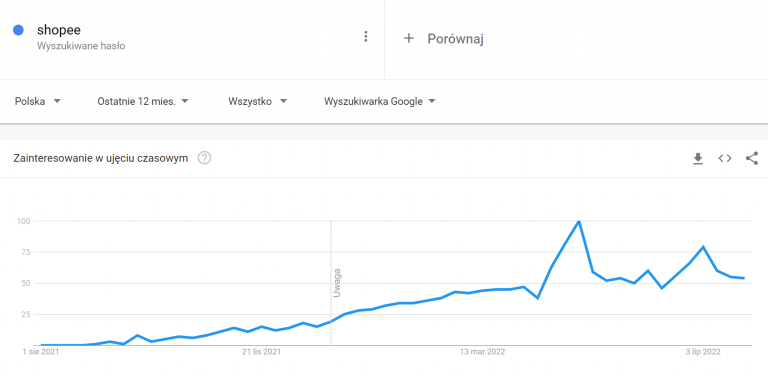Download the interest over time chart data

[x=697, y=158]
